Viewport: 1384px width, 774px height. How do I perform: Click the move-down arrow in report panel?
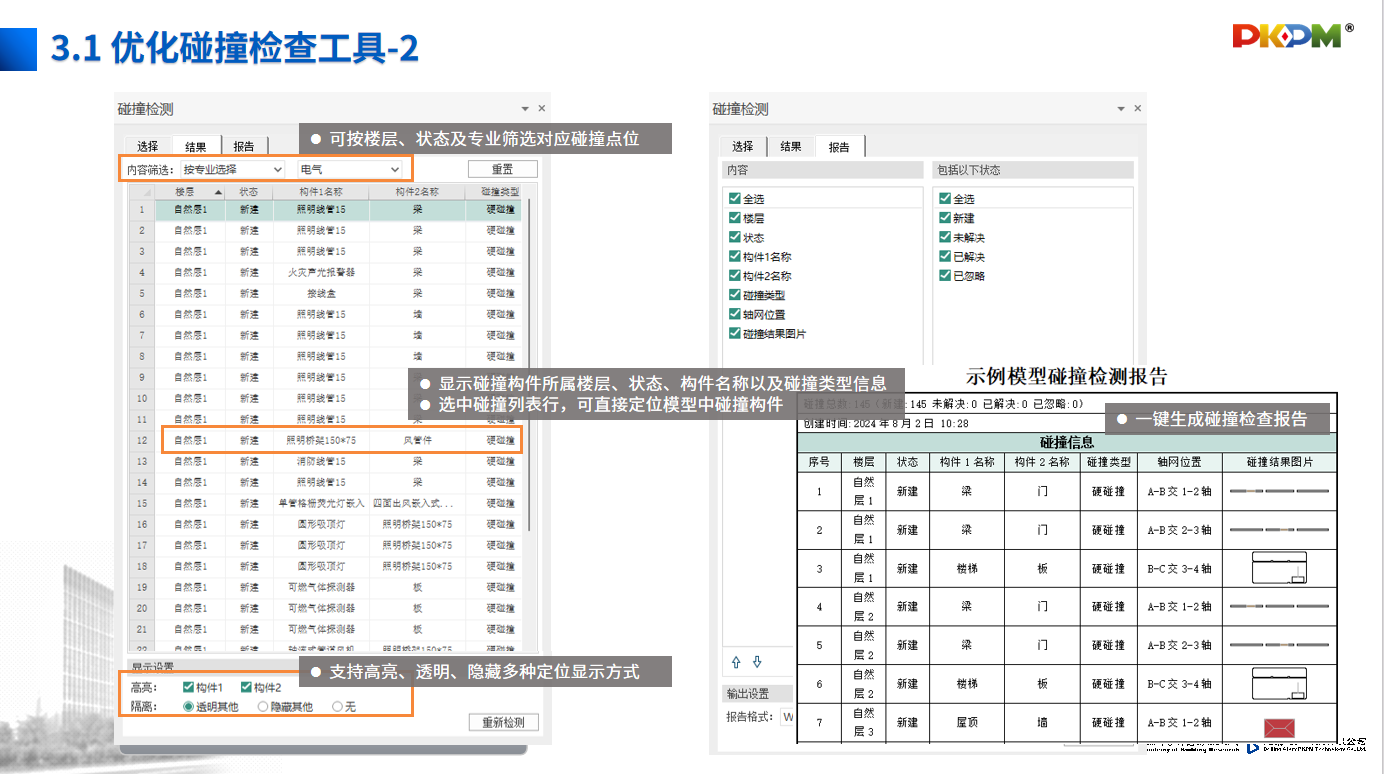click(x=757, y=662)
